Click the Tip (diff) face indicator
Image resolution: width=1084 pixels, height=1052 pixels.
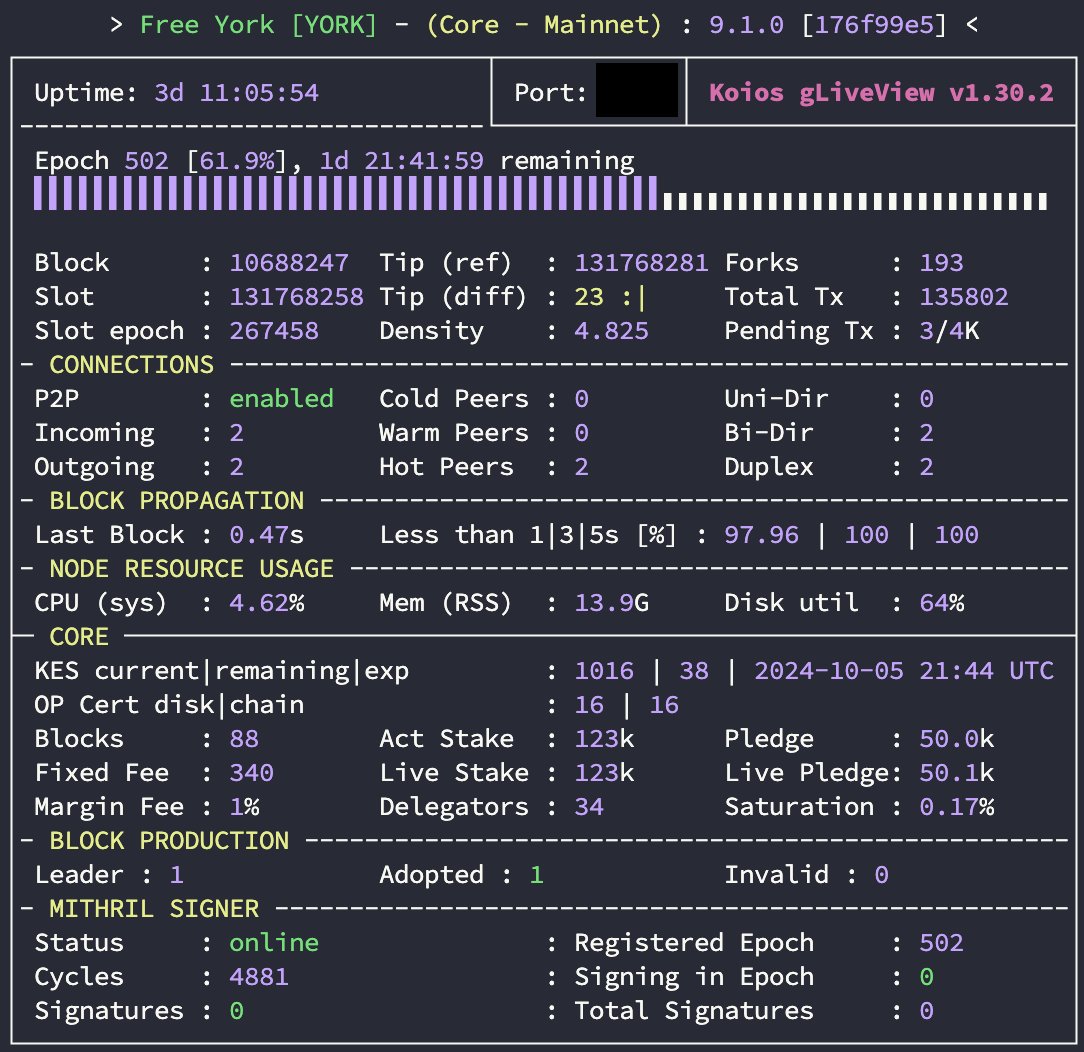click(634, 297)
